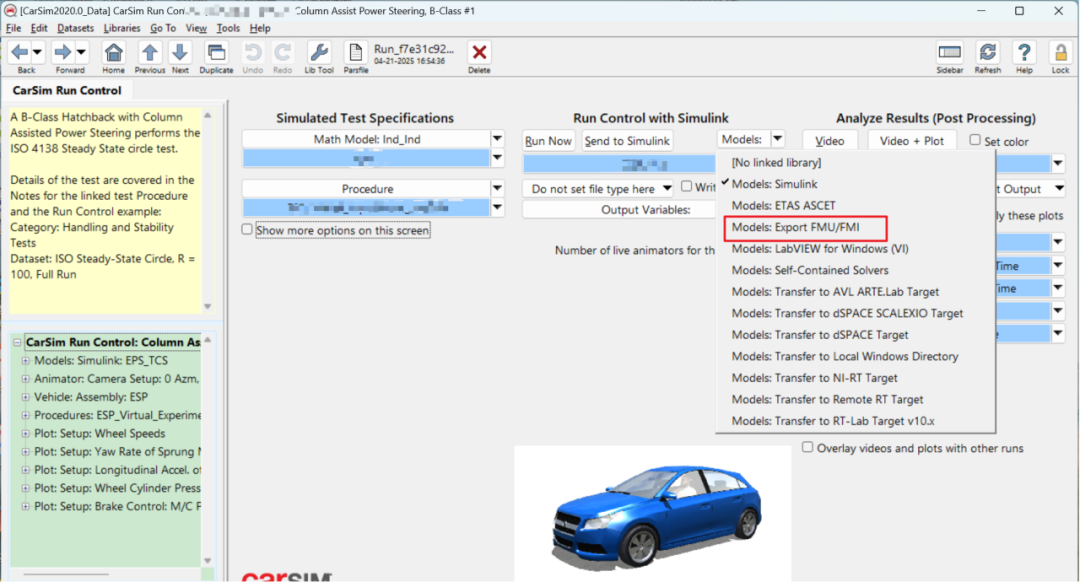Select Plot: Setup: Brake Control tree item
1080x582 pixels.
pos(117,506)
